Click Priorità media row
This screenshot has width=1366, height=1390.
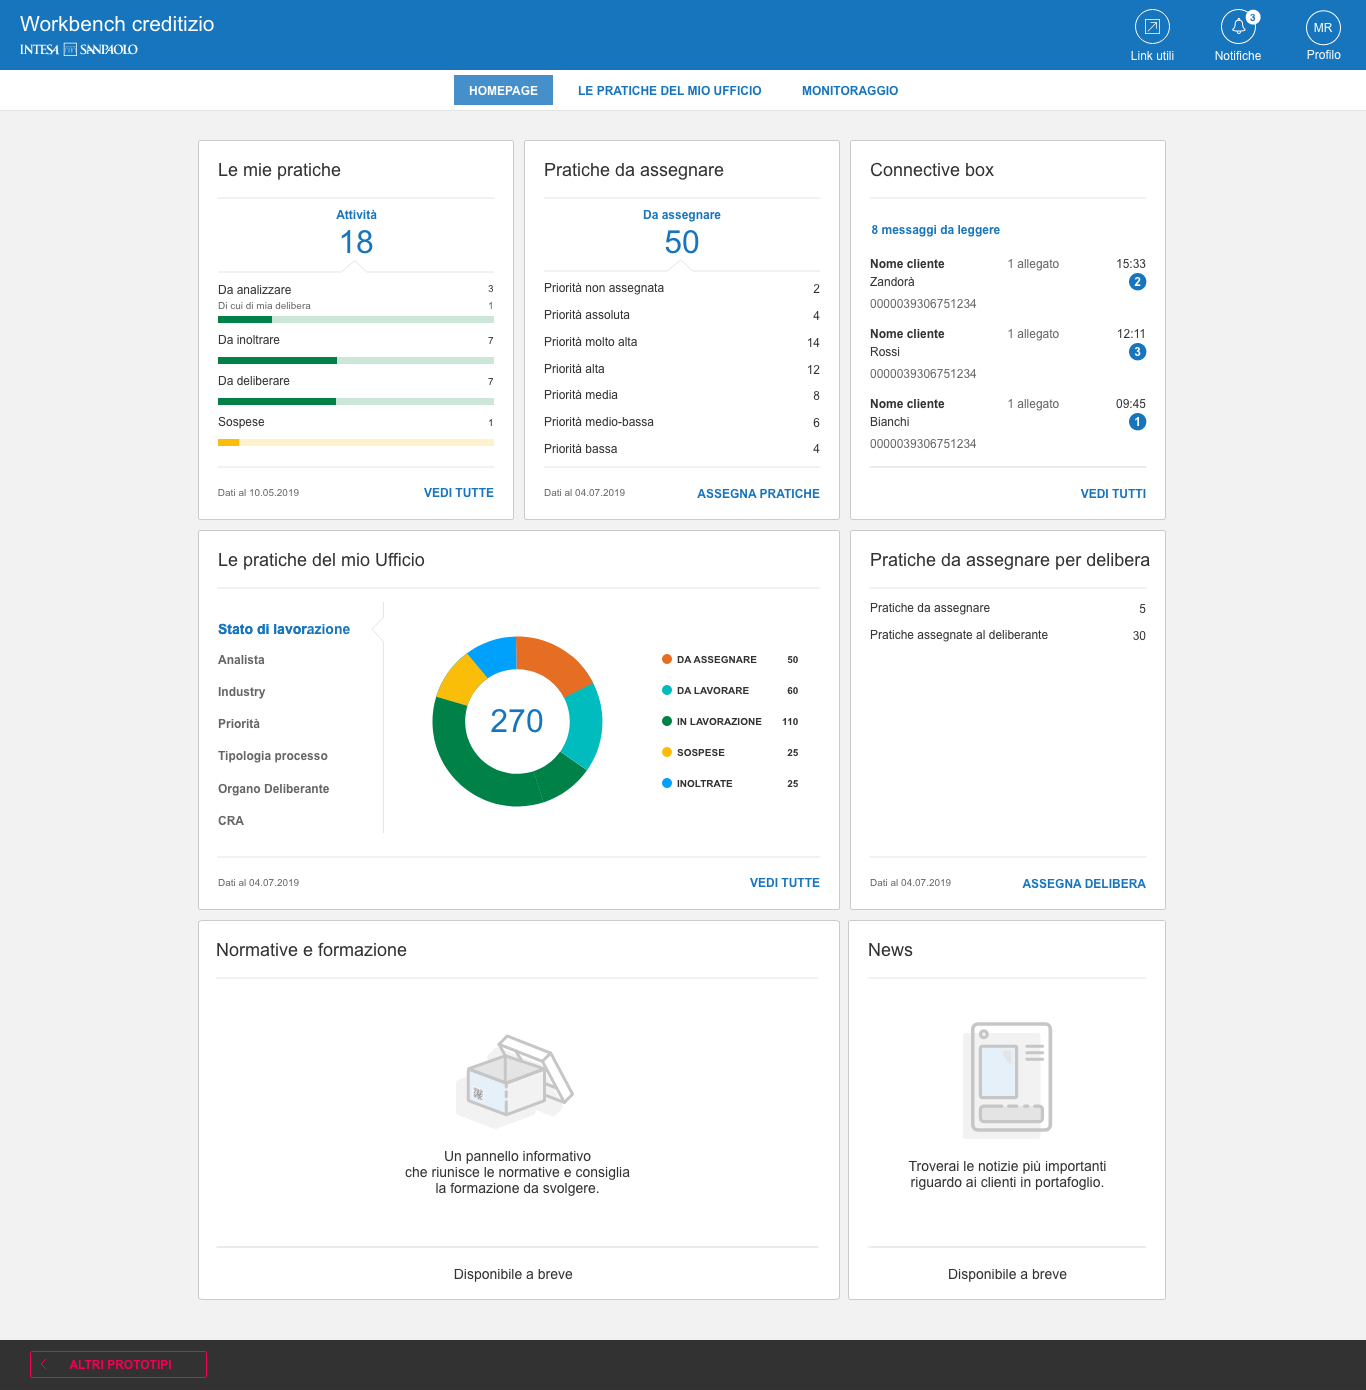pos(682,395)
